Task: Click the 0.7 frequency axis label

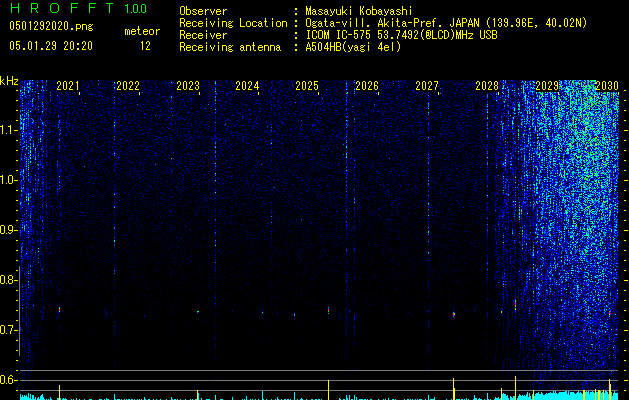Action: click(x=9, y=330)
